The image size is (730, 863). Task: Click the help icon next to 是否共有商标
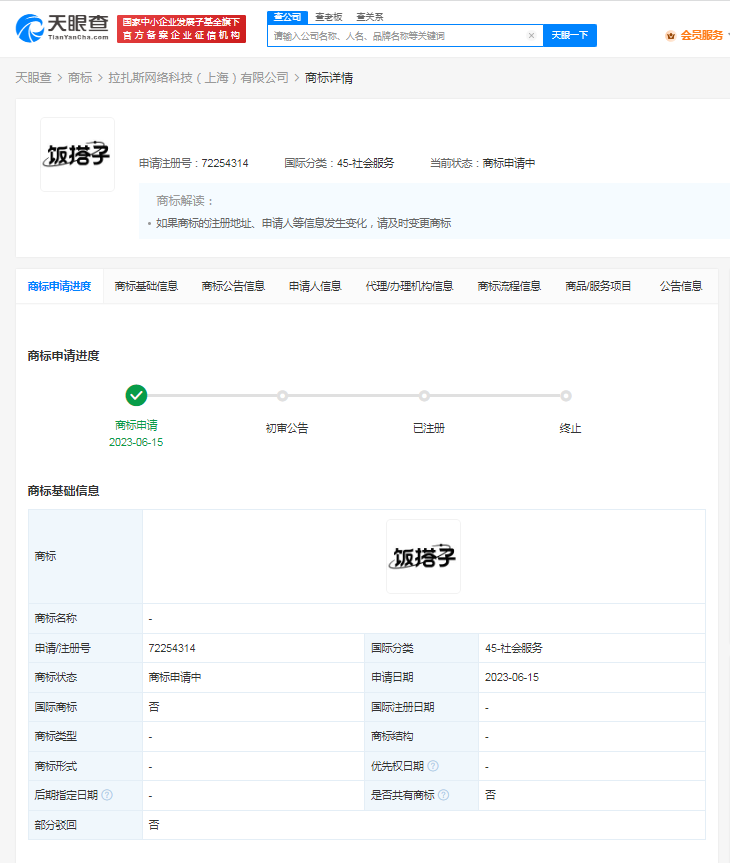[x=443, y=795]
